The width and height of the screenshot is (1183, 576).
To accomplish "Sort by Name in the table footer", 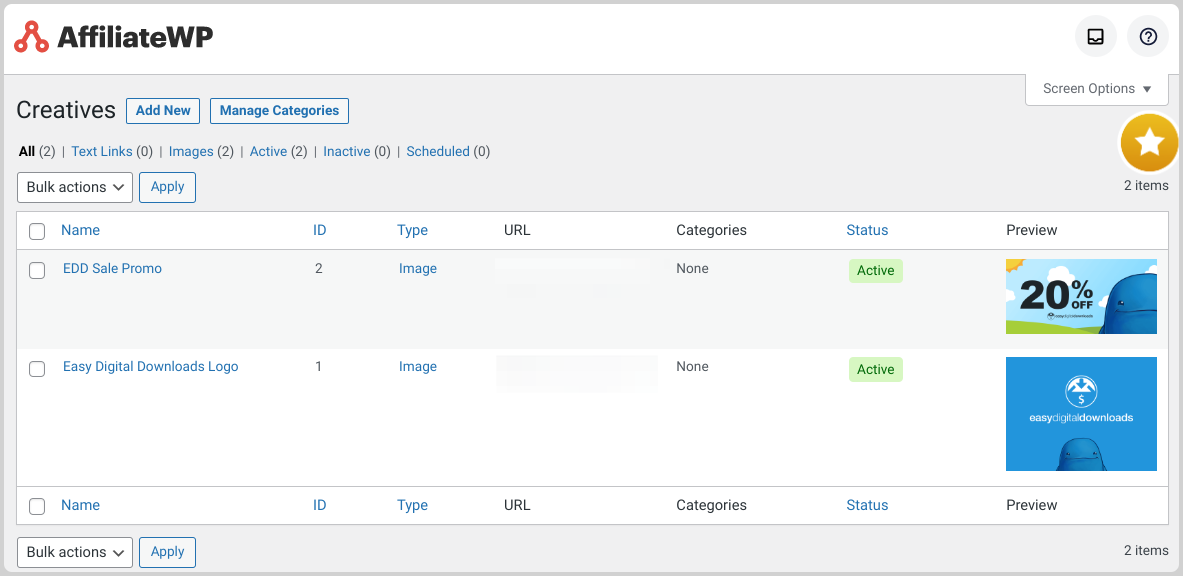I will [x=80, y=505].
